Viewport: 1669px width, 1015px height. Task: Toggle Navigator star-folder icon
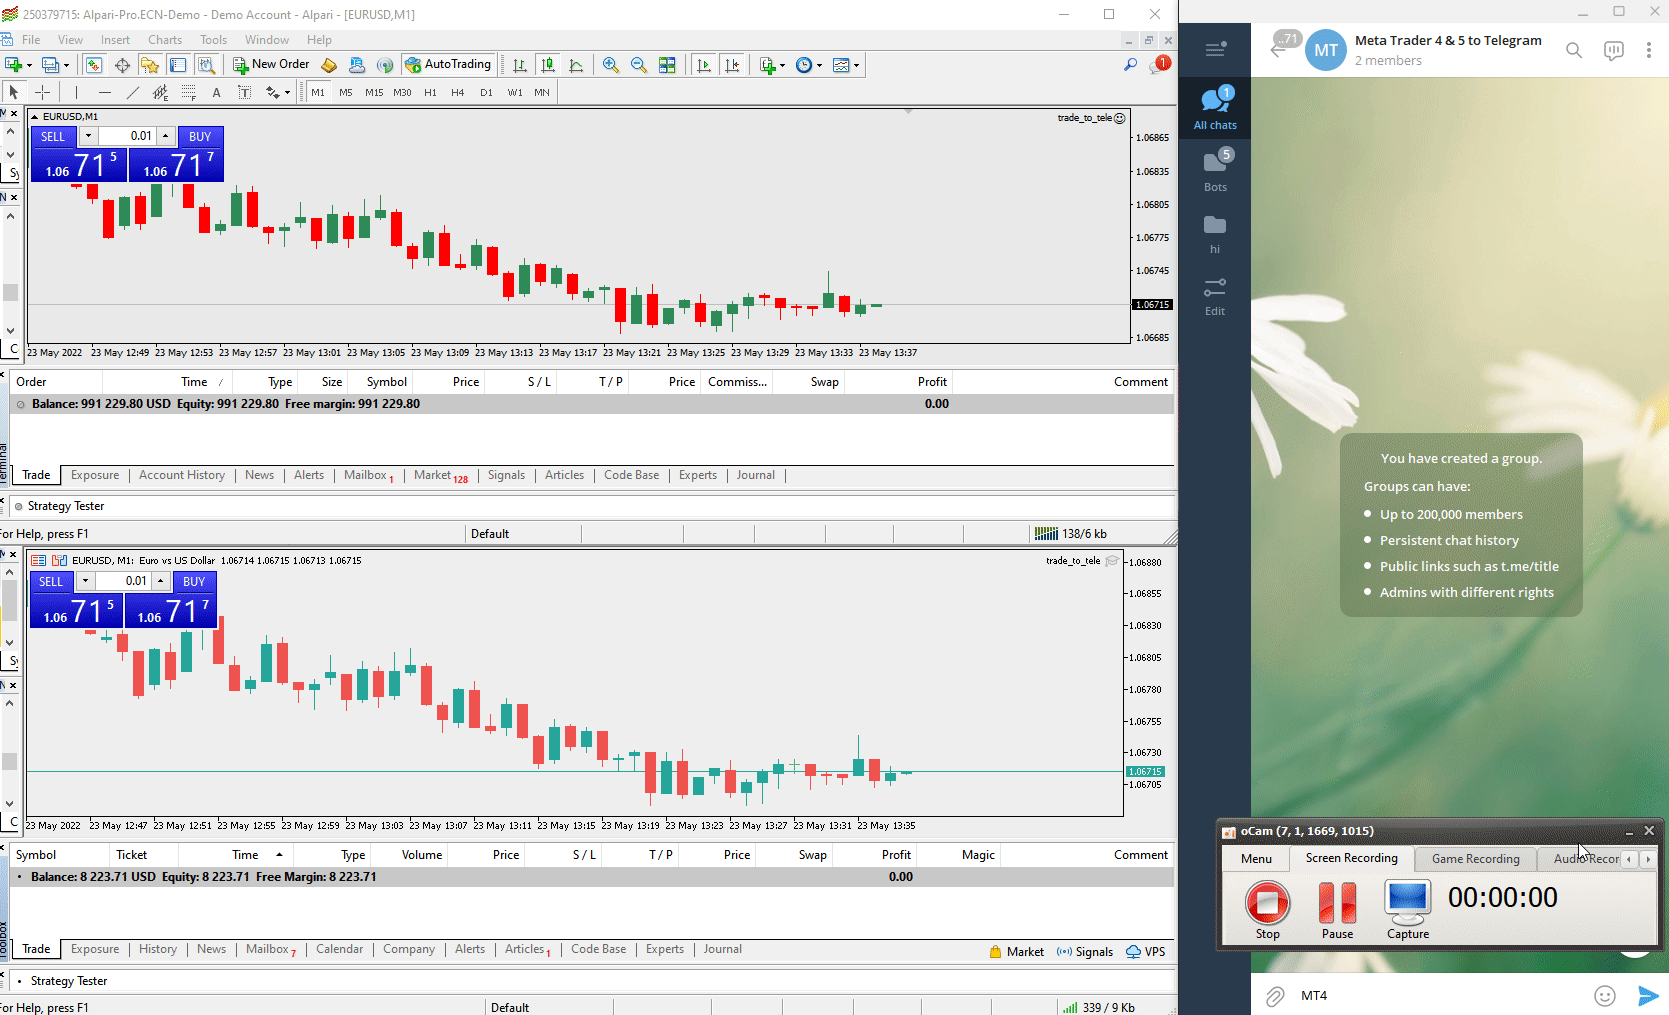(x=150, y=65)
